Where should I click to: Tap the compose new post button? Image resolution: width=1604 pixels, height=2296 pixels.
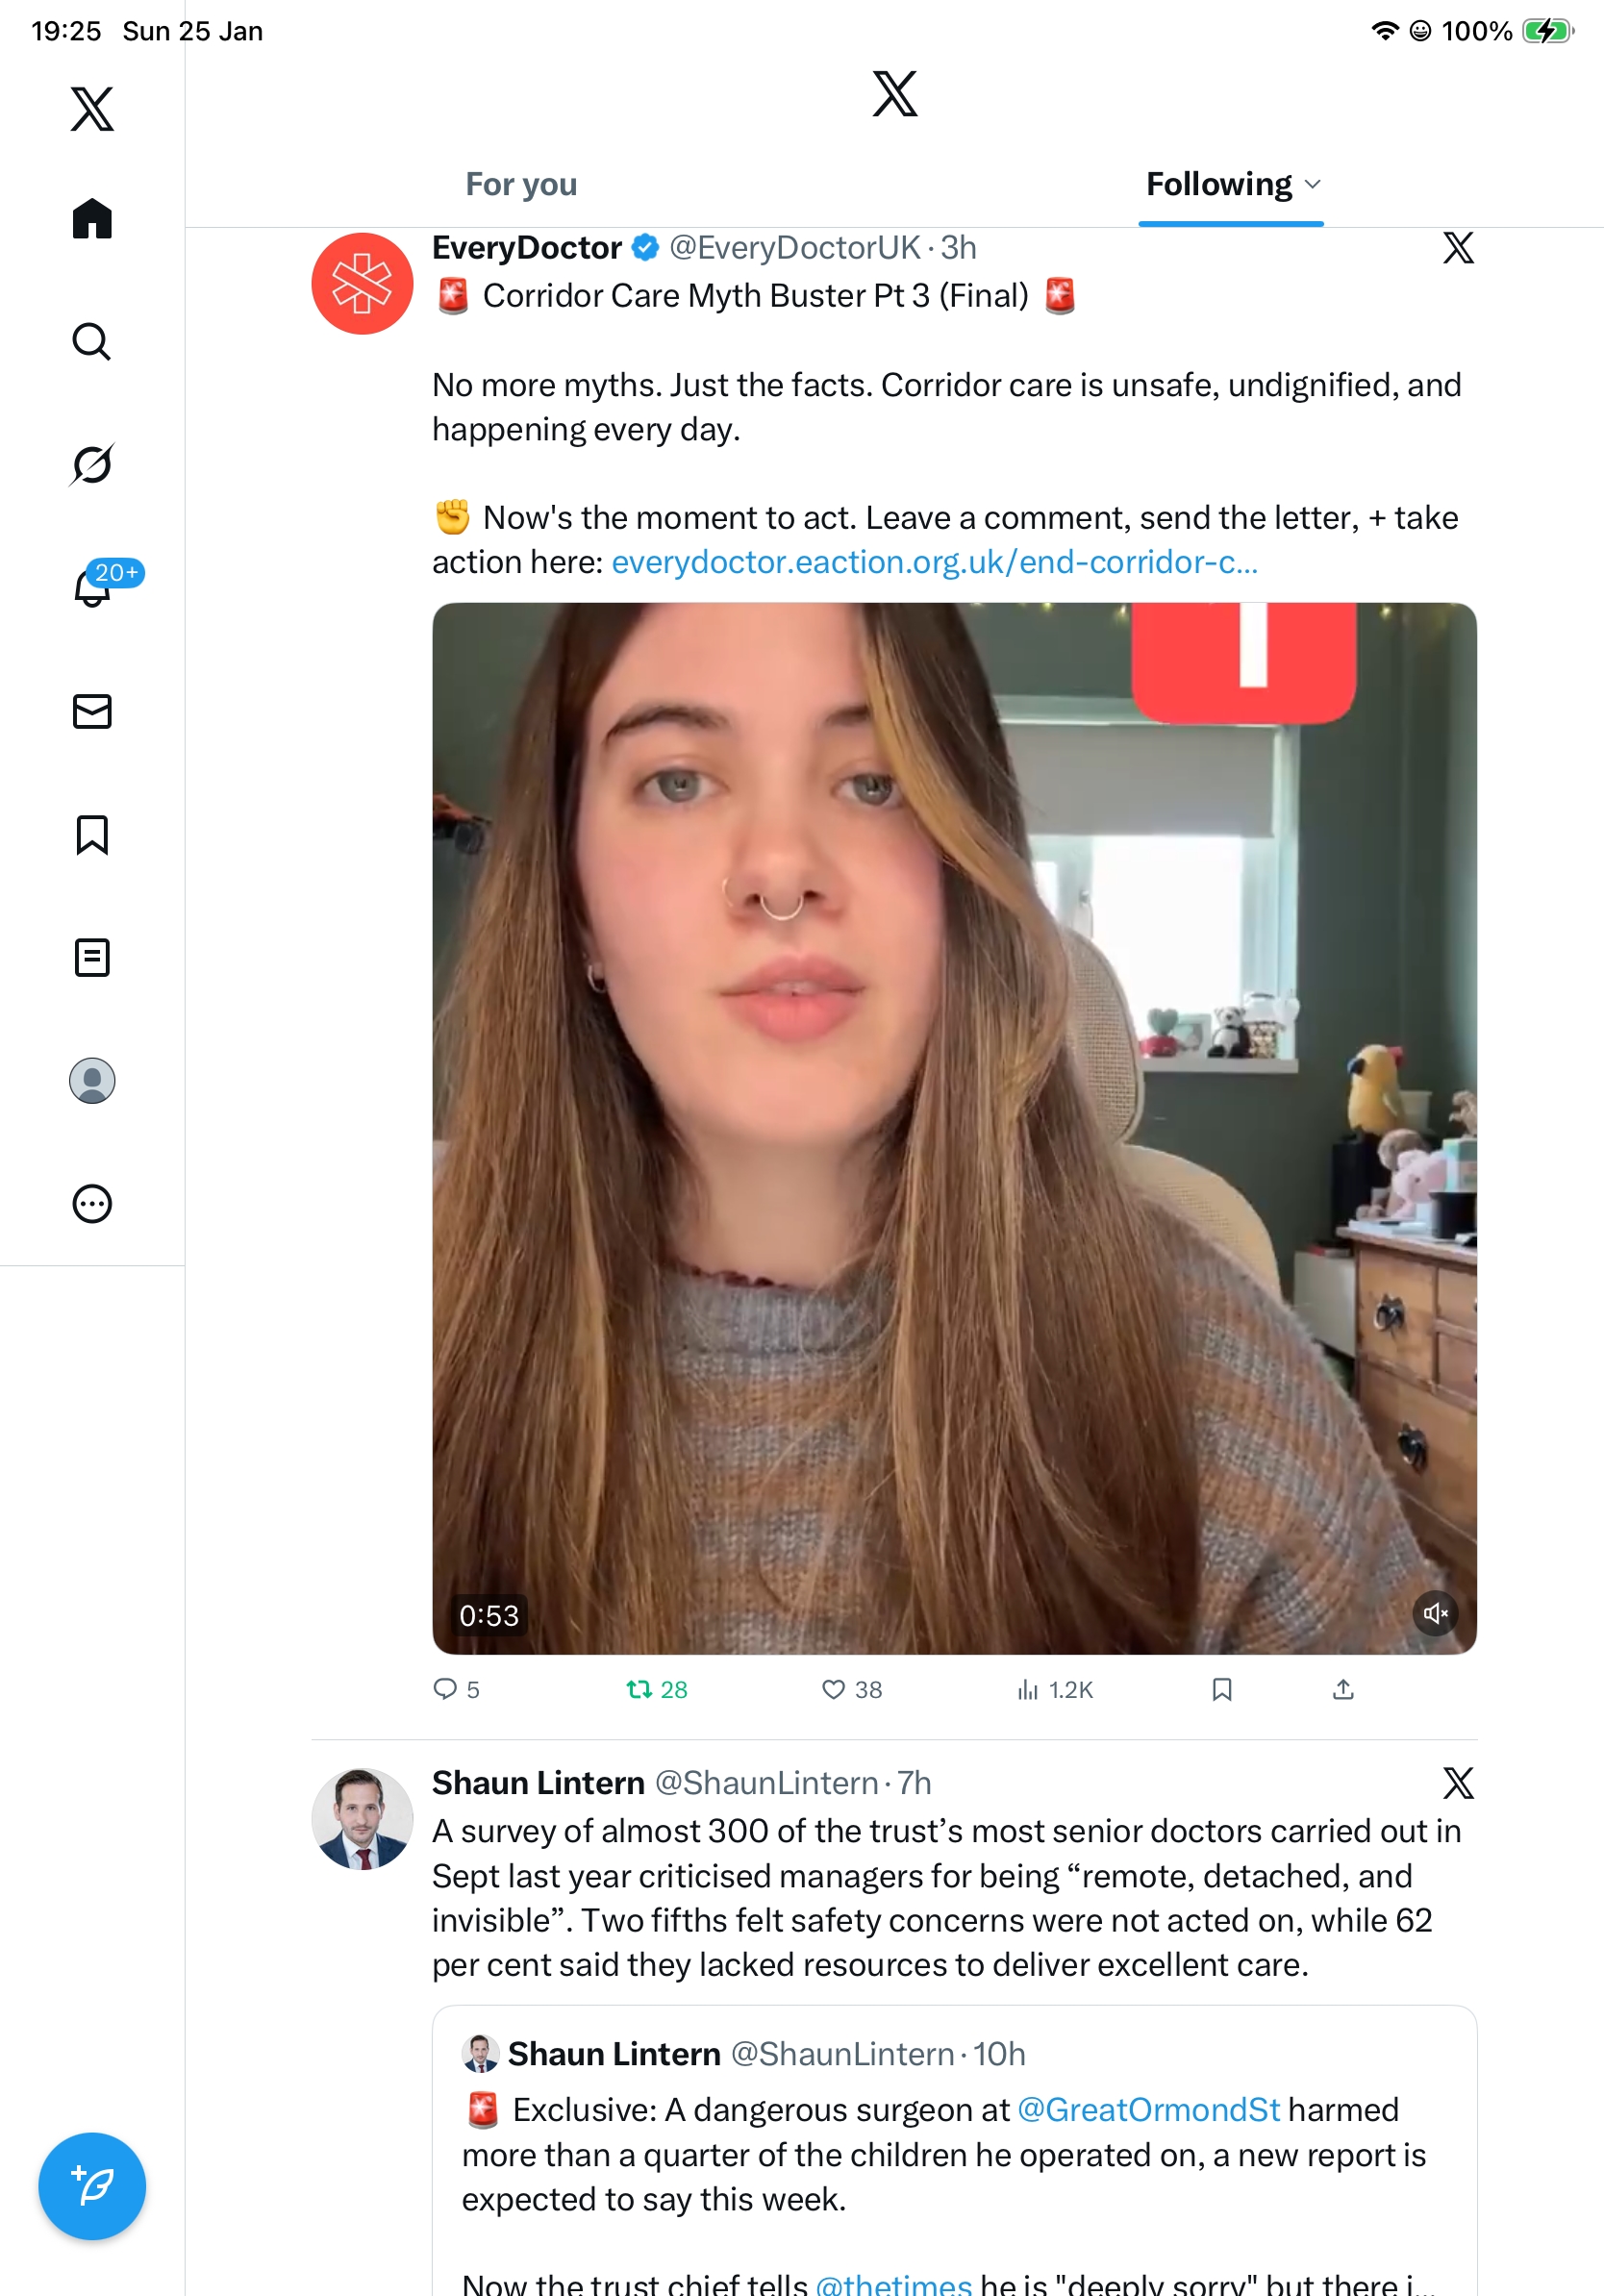[x=92, y=2185]
